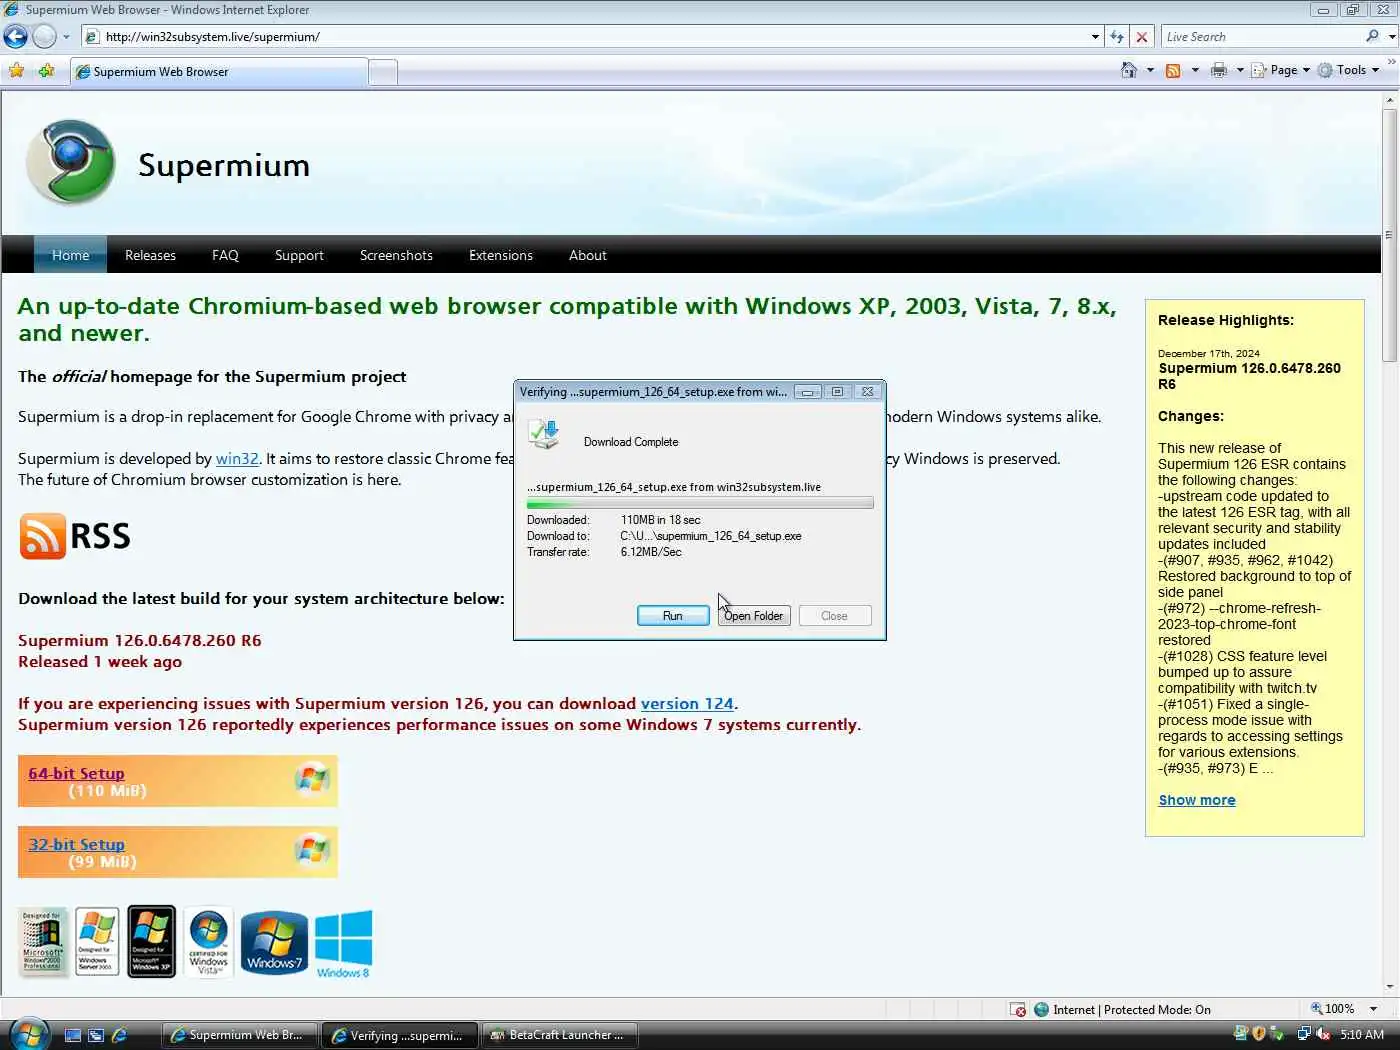Open the Page menu

click(1280, 70)
